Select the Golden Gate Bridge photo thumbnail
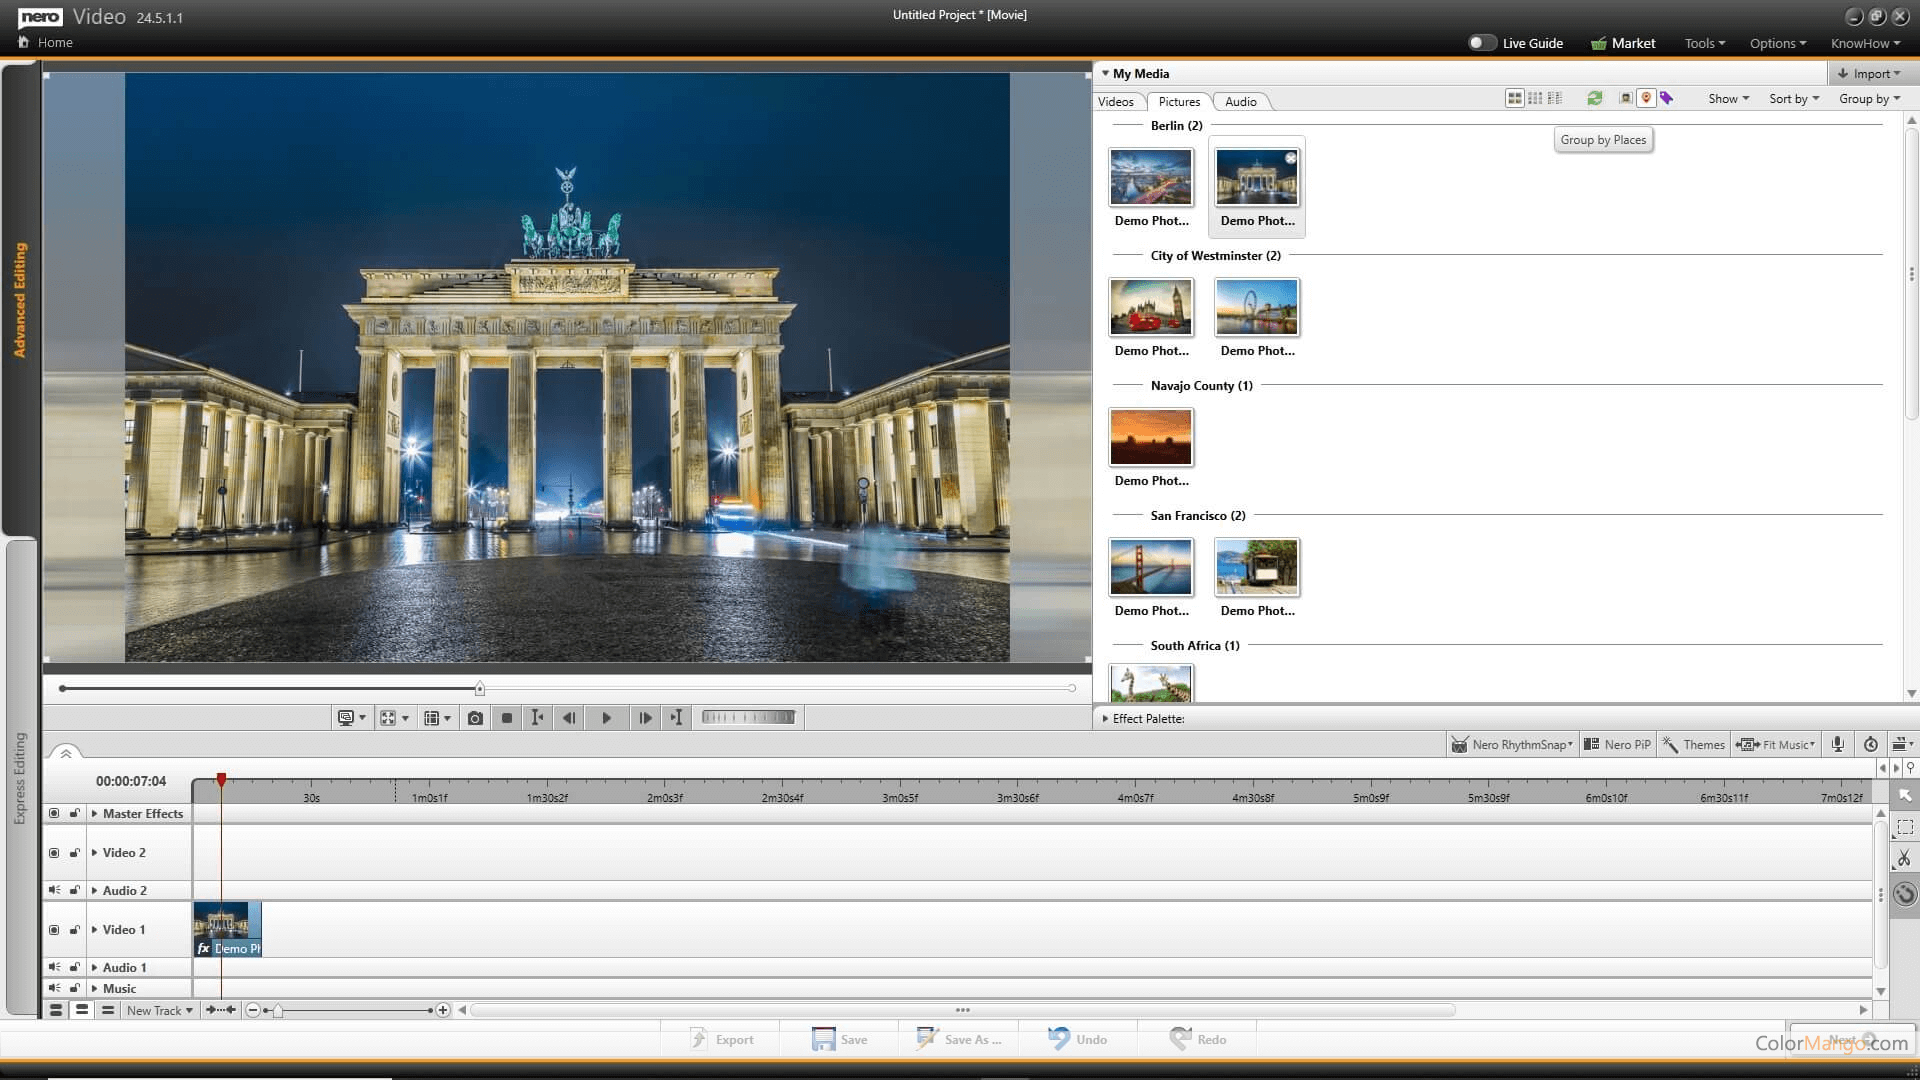The height and width of the screenshot is (1080, 1920). coord(1151,566)
